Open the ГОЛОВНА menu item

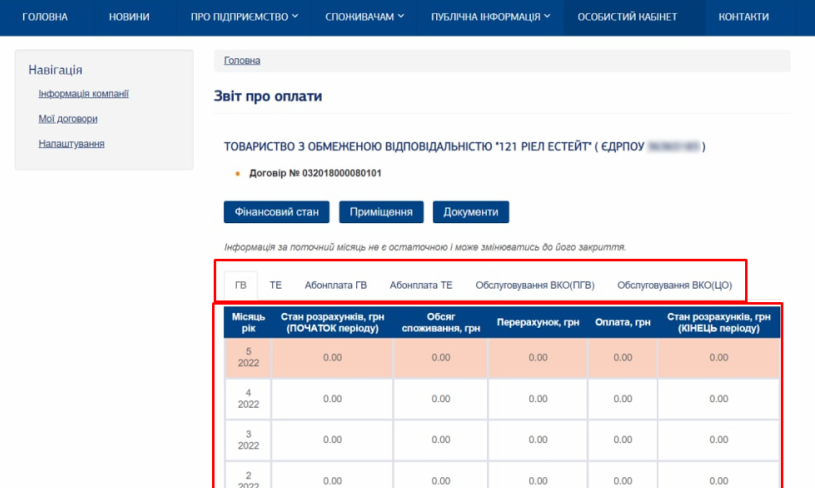(x=44, y=17)
